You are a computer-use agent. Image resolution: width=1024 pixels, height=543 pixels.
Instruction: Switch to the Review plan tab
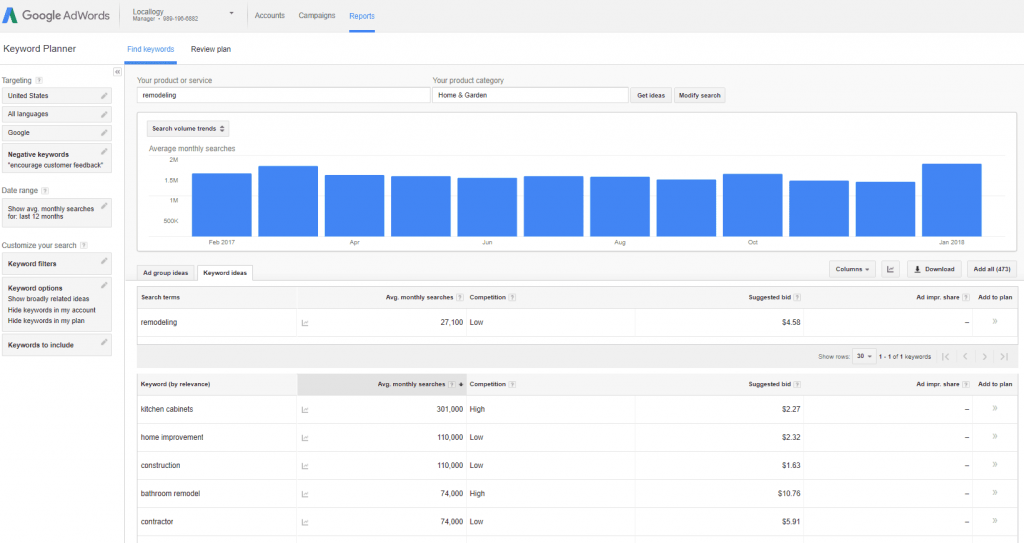(211, 49)
